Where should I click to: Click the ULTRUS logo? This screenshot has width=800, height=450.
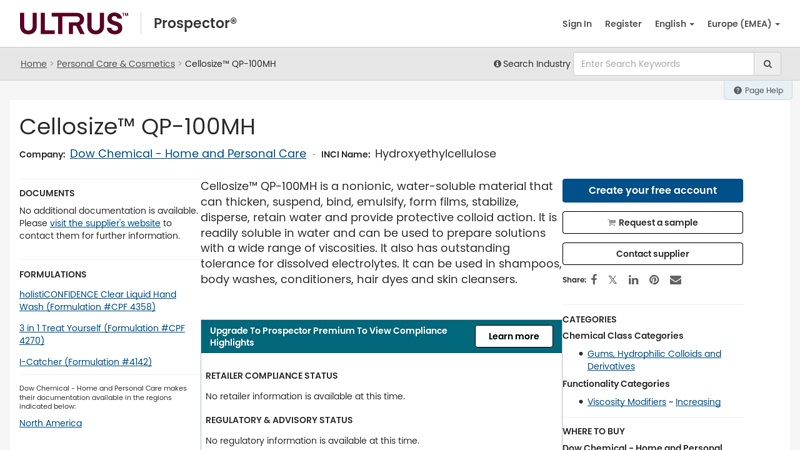point(74,23)
